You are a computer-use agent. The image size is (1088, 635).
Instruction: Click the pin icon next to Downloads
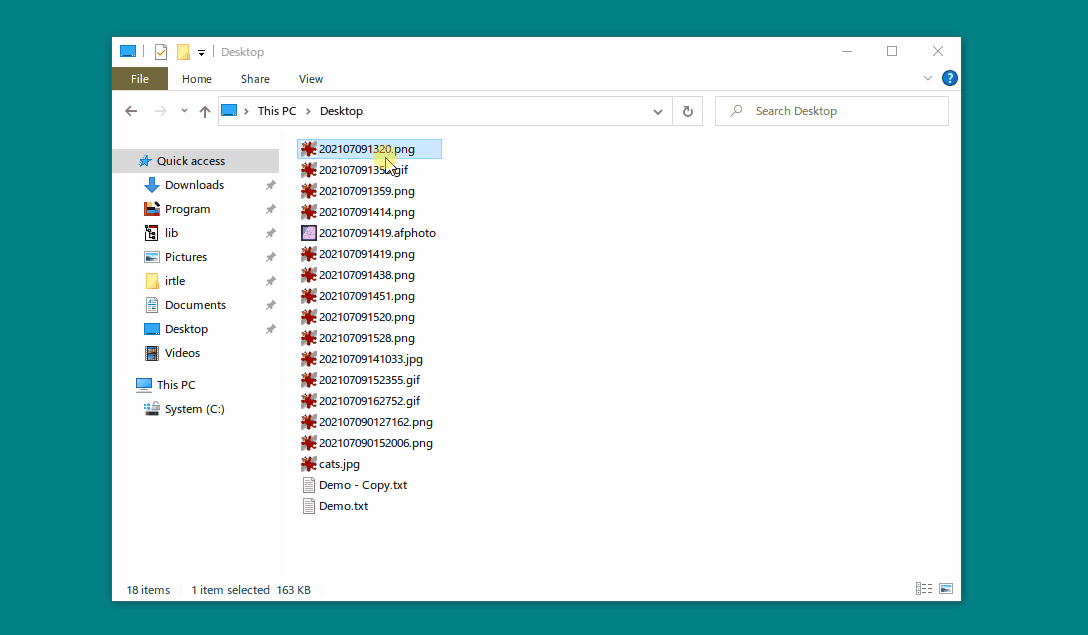[x=271, y=185]
